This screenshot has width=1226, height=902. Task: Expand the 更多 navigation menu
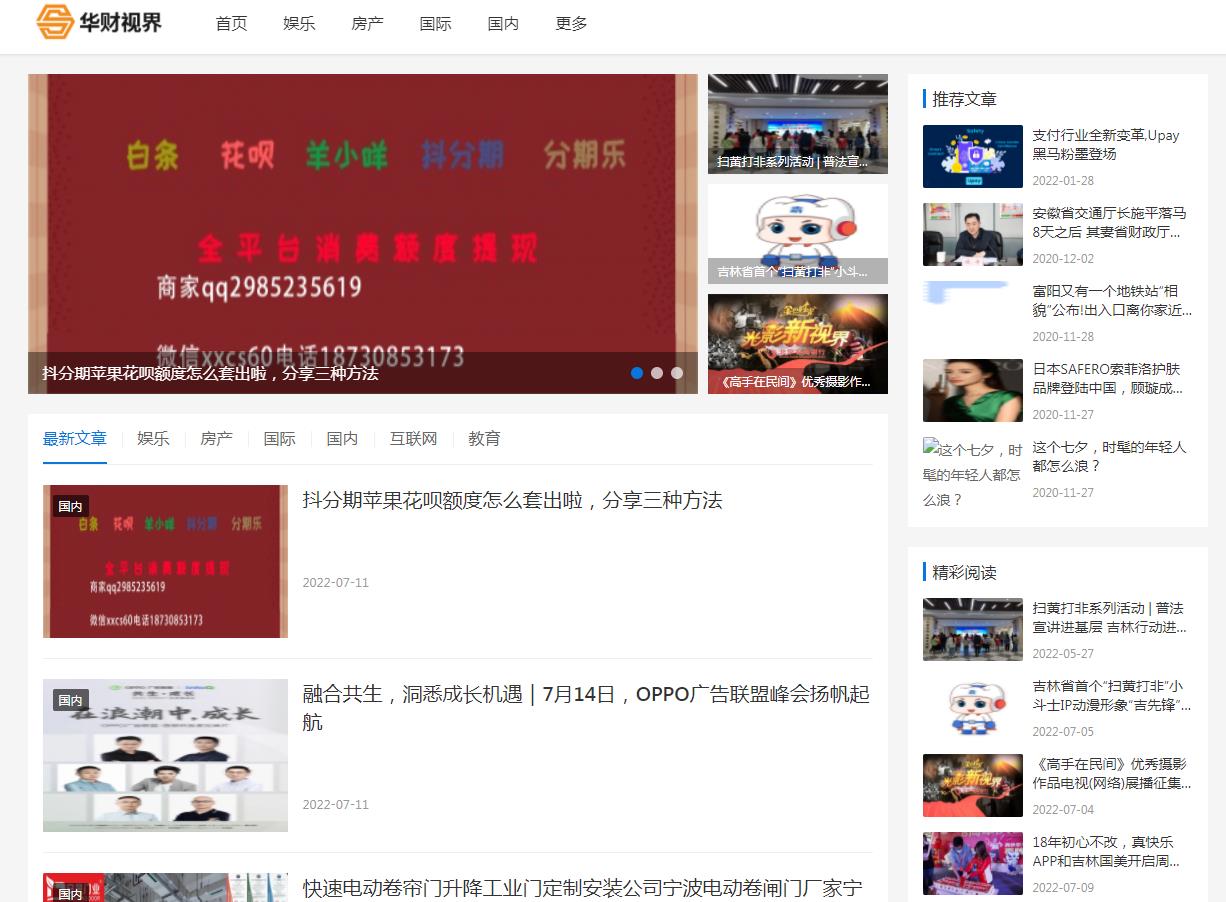tap(571, 23)
